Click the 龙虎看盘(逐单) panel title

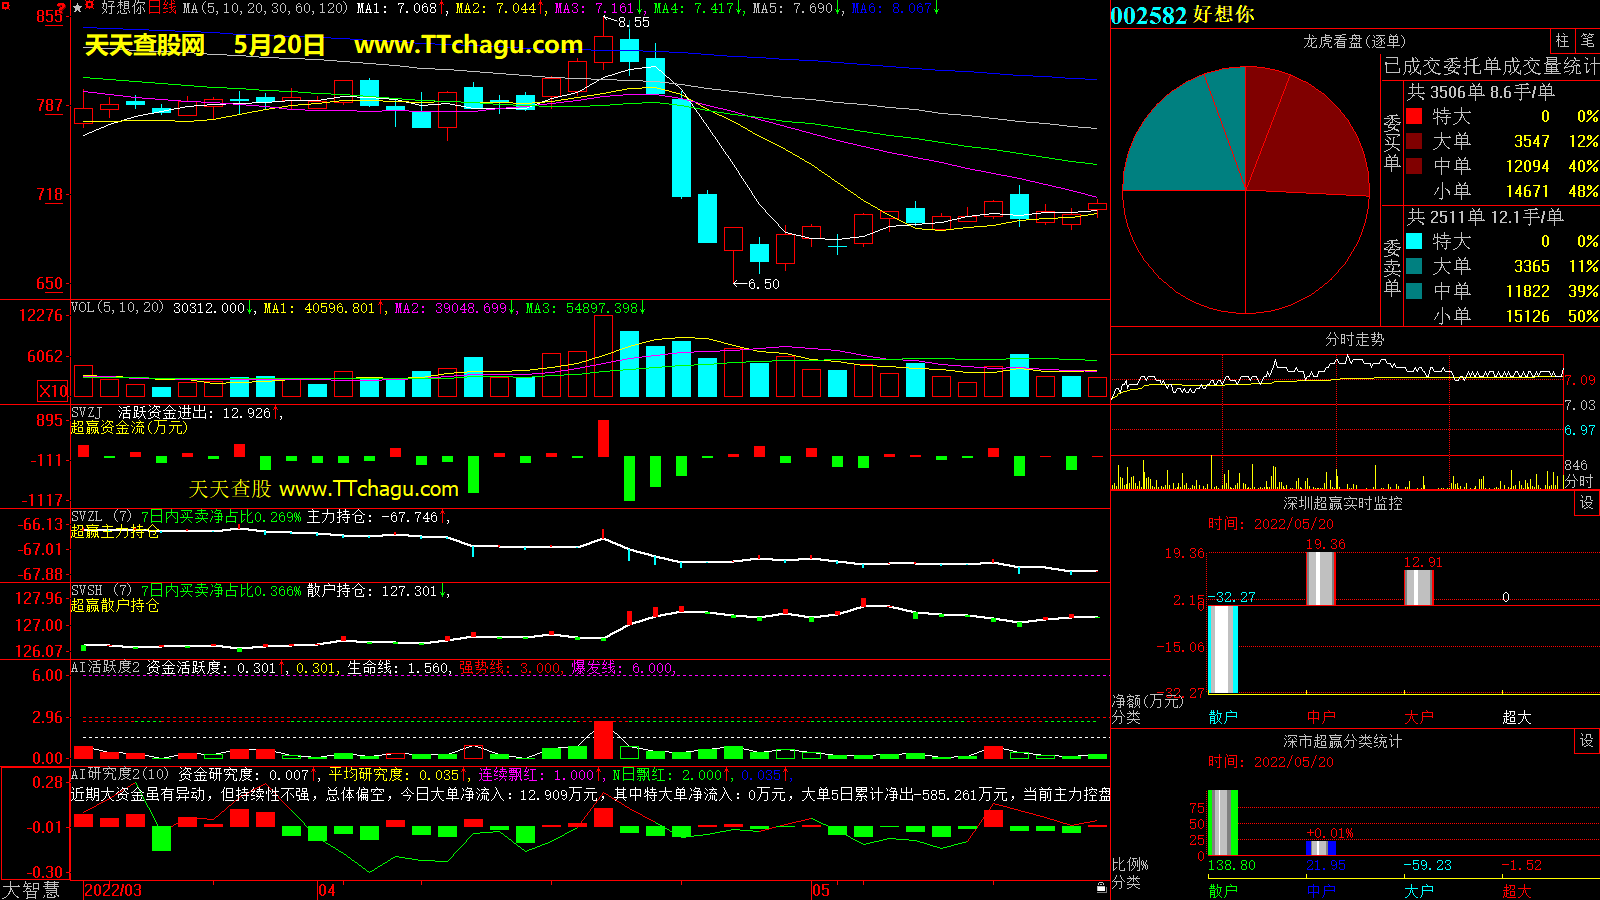coord(1354,41)
